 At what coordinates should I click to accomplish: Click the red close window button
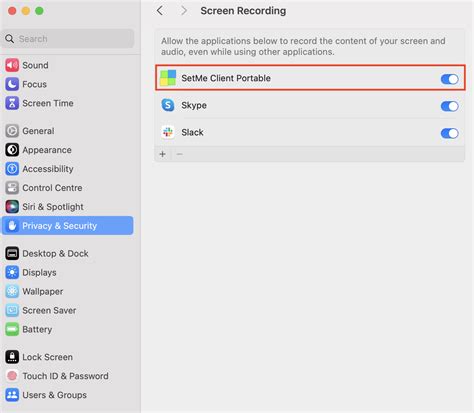pyautogui.click(x=12, y=11)
